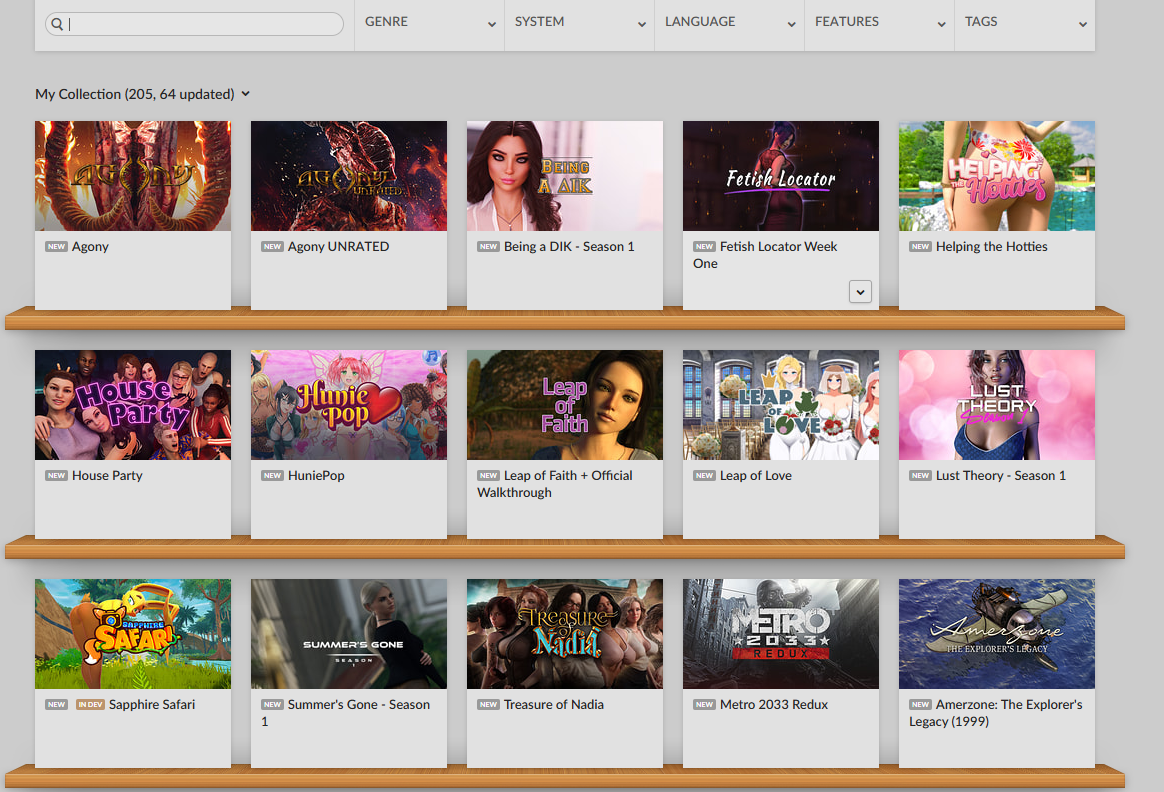Image resolution: width=1164 pixels, height=792 pixels.
Task: Click the NEW badge beside Amerzone
Action: point(921,704)
